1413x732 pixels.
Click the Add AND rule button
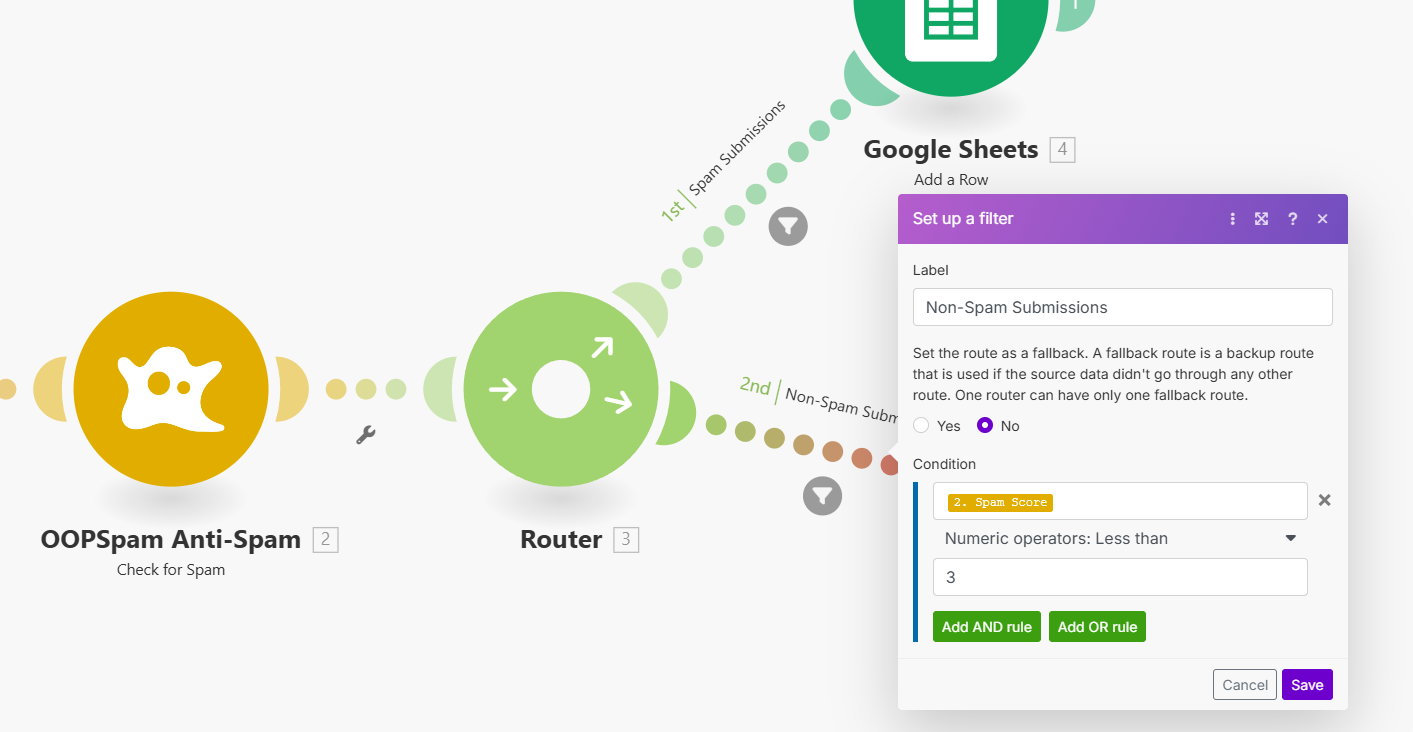(987, 627)
